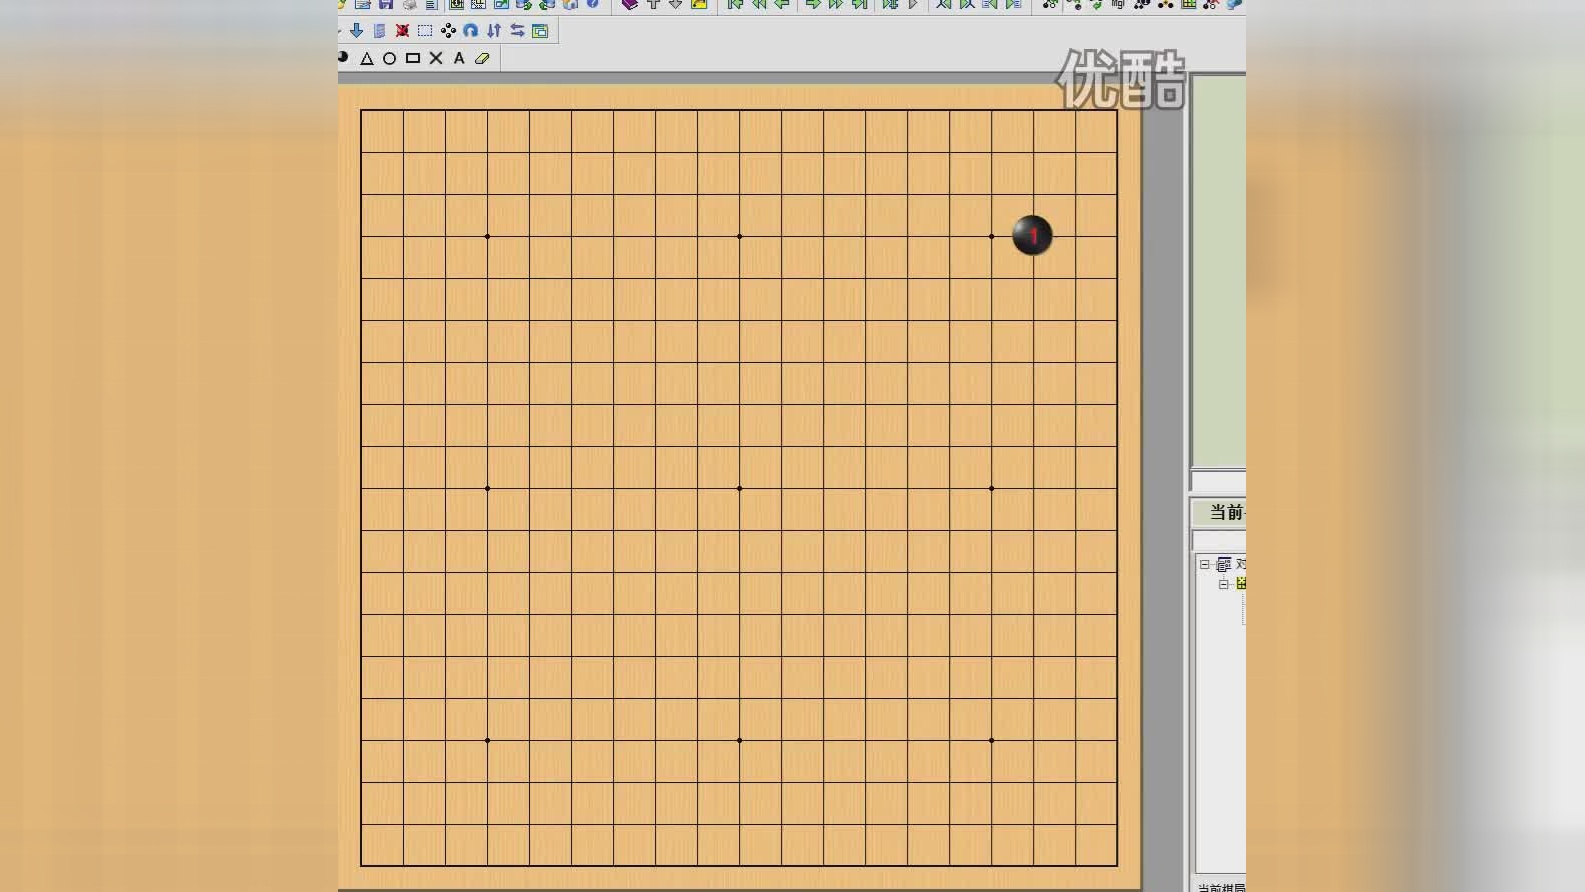Flip board vertically with up-down arrows

[x=494, y=31]
